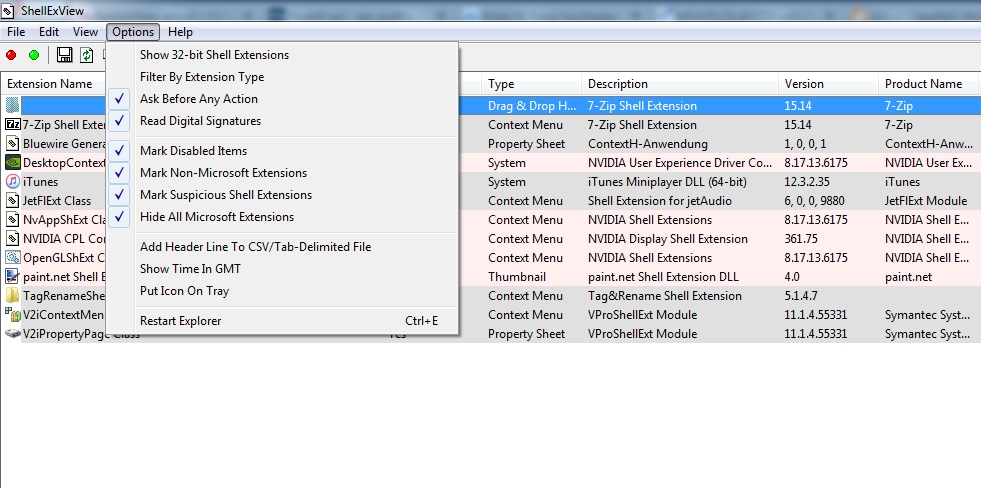Select version 1, 0, 0, 1 cell
Viewport: 981px width, 488px height.
(x=805, y=144)
